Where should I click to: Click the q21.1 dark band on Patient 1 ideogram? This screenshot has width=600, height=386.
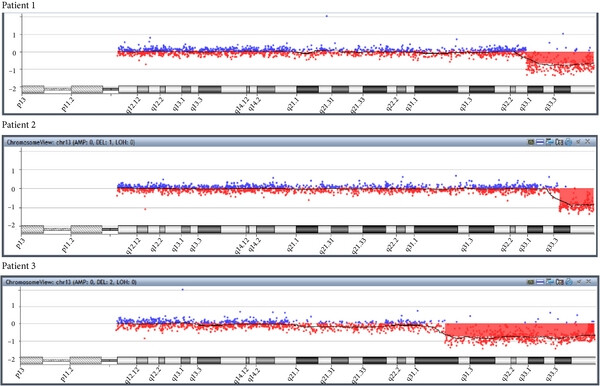coord(307,90)
